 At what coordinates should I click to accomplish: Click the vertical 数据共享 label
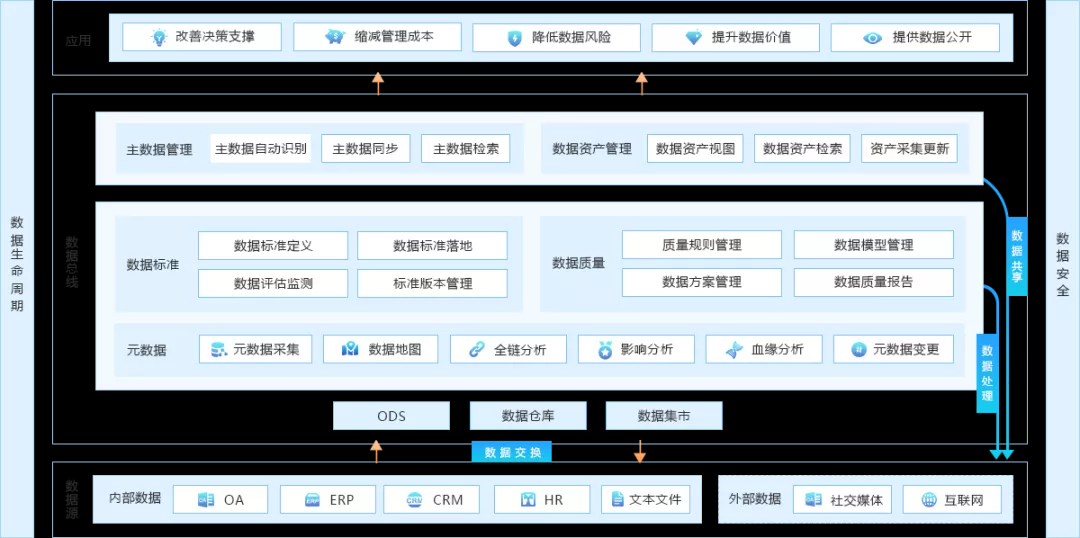tap(1017, 257)
